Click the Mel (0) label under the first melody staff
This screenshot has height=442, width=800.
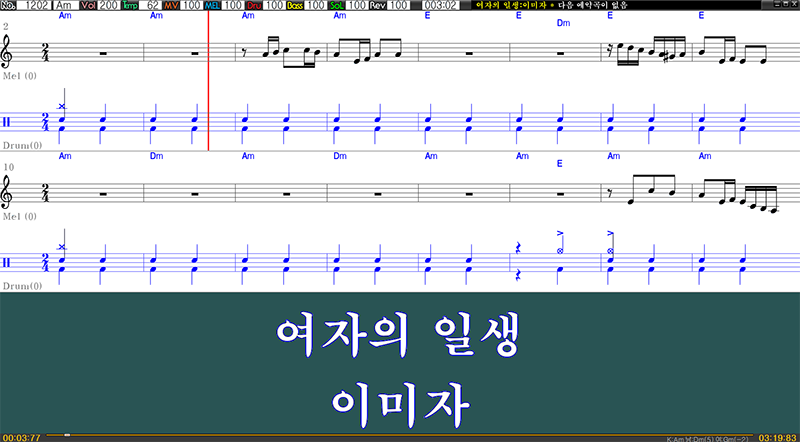(19, 76)
